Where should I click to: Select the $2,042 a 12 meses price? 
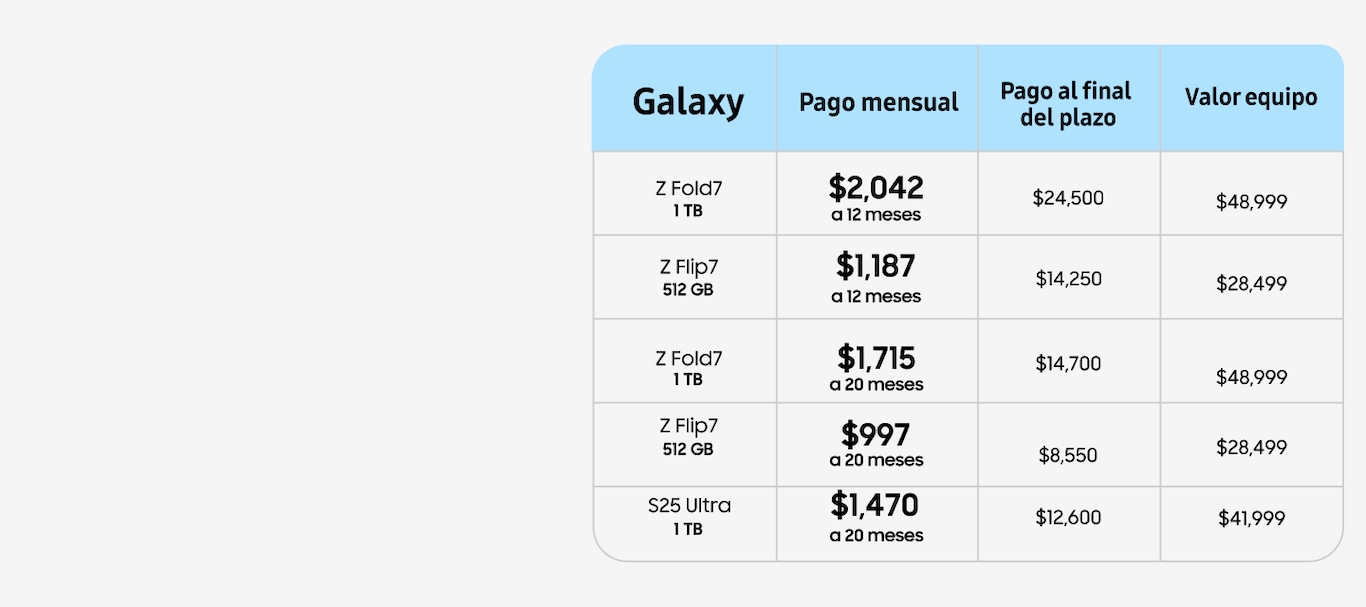[x=876, y=197]
